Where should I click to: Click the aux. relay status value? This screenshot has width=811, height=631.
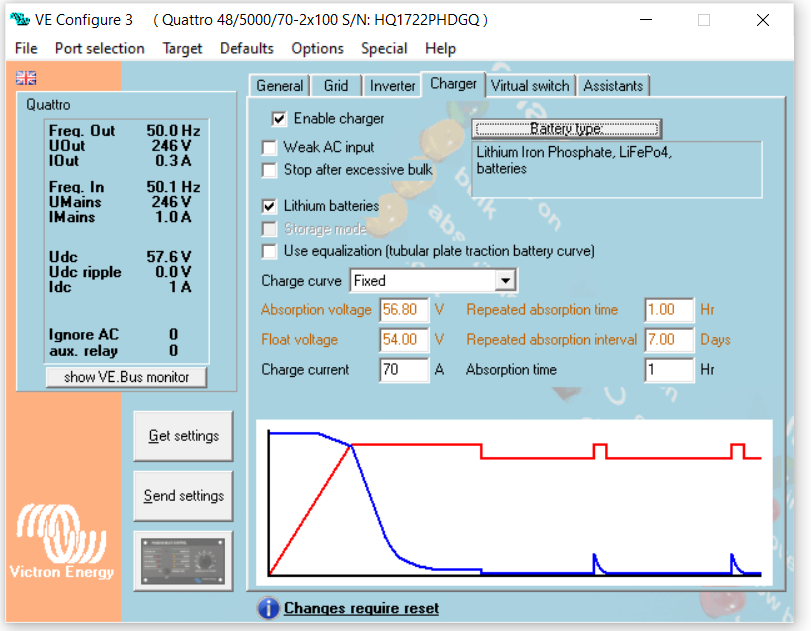coord(173,351)
